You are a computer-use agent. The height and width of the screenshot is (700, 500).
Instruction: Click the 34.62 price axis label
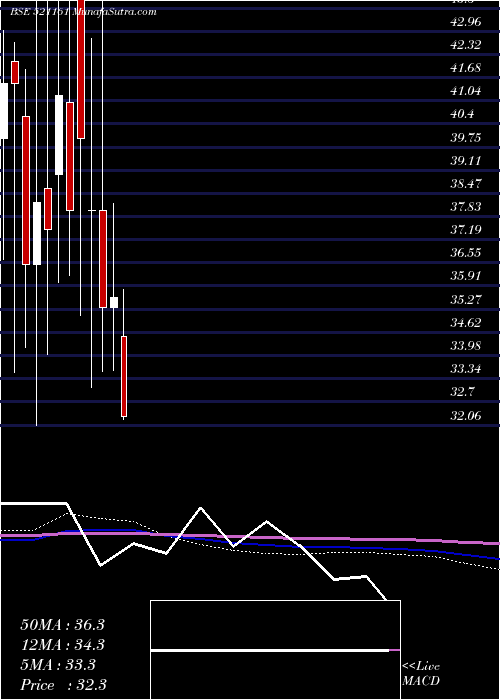pos(466,322)
